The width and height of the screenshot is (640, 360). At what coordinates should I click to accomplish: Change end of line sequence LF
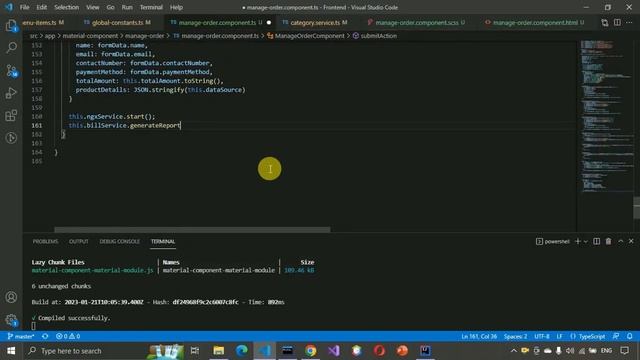pos(559,336)
